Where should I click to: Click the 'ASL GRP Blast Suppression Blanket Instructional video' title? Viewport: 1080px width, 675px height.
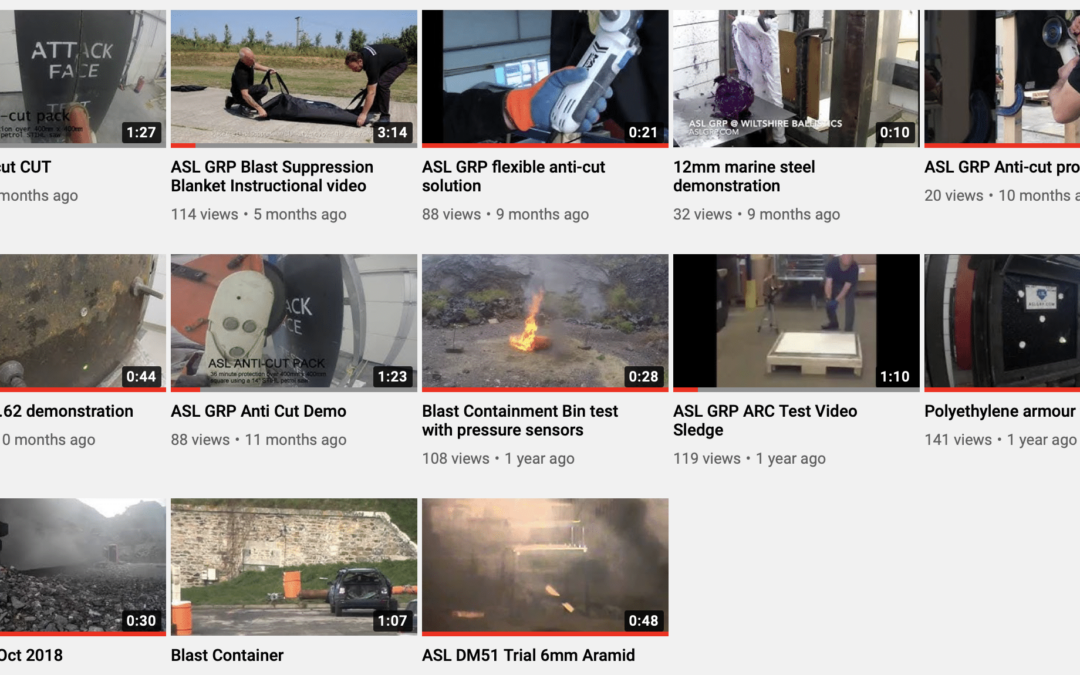(272, 176)
